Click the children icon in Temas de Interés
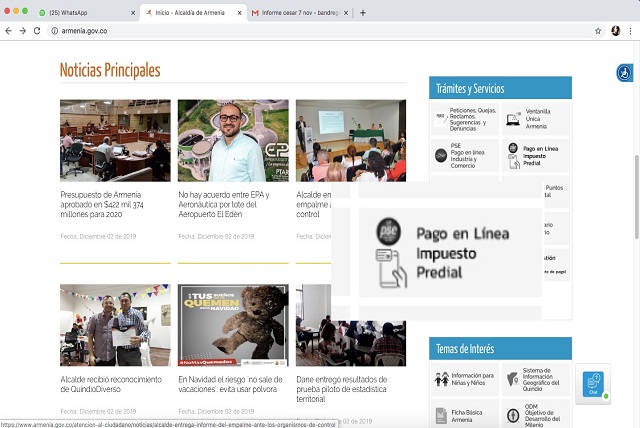 coord(442,379)
